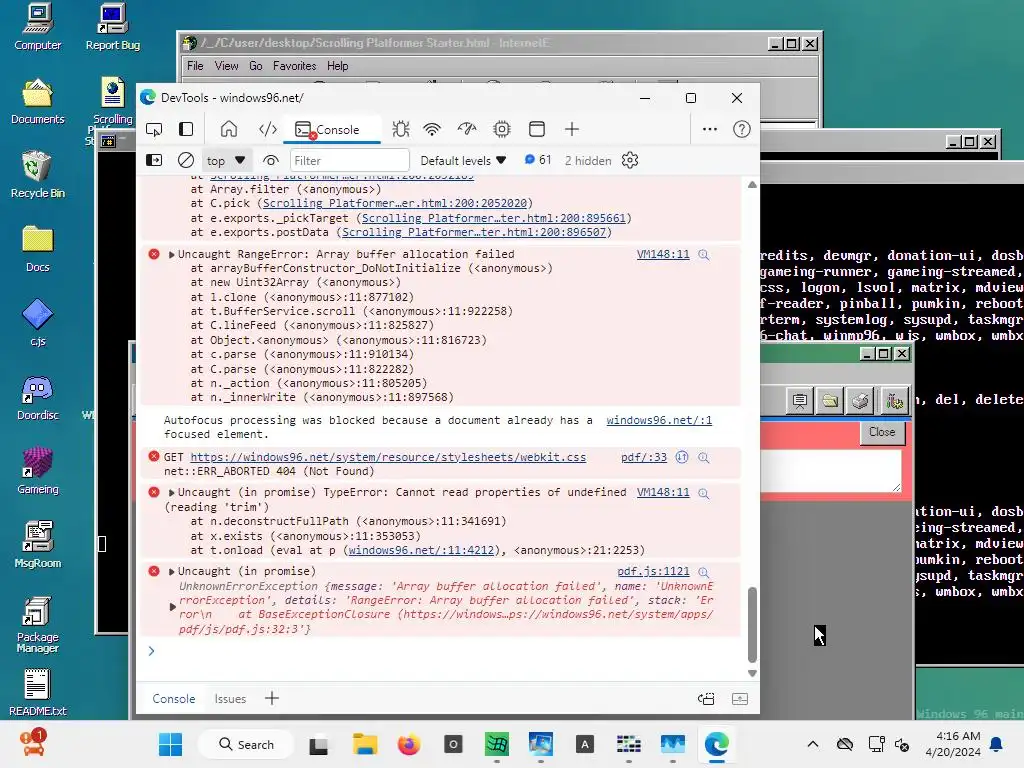This screenshot has width=1024, height=768.
Task: Open the Application tool icon
Action: click(537, 129)
